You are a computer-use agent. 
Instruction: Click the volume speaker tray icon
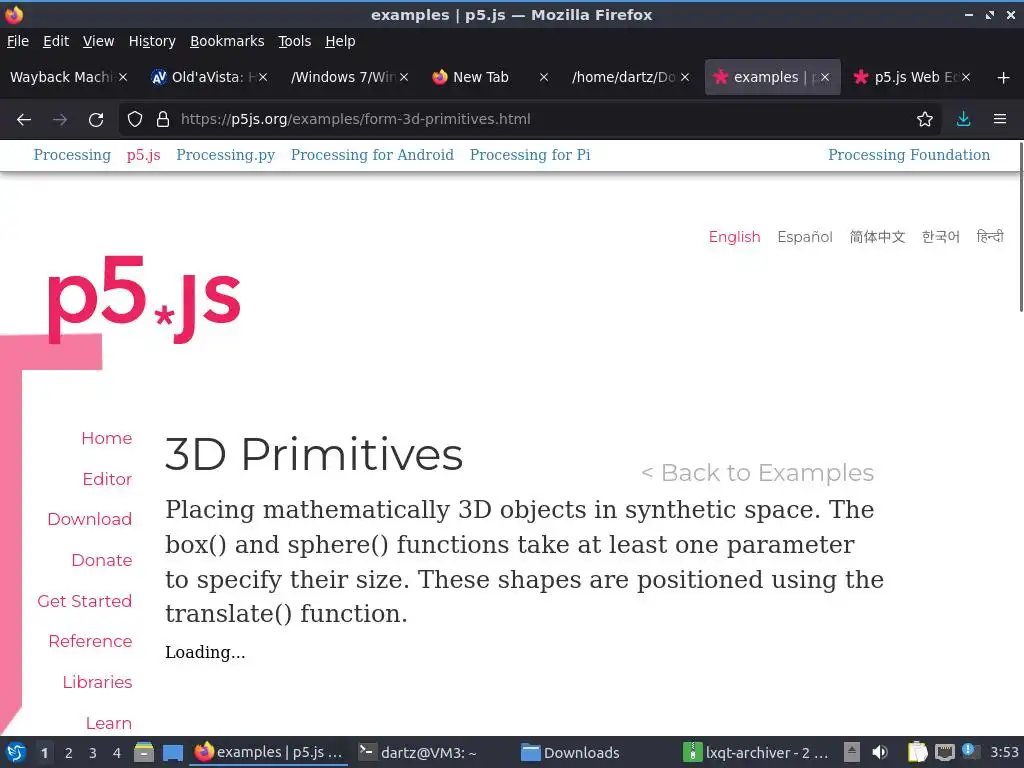(880, 752)
